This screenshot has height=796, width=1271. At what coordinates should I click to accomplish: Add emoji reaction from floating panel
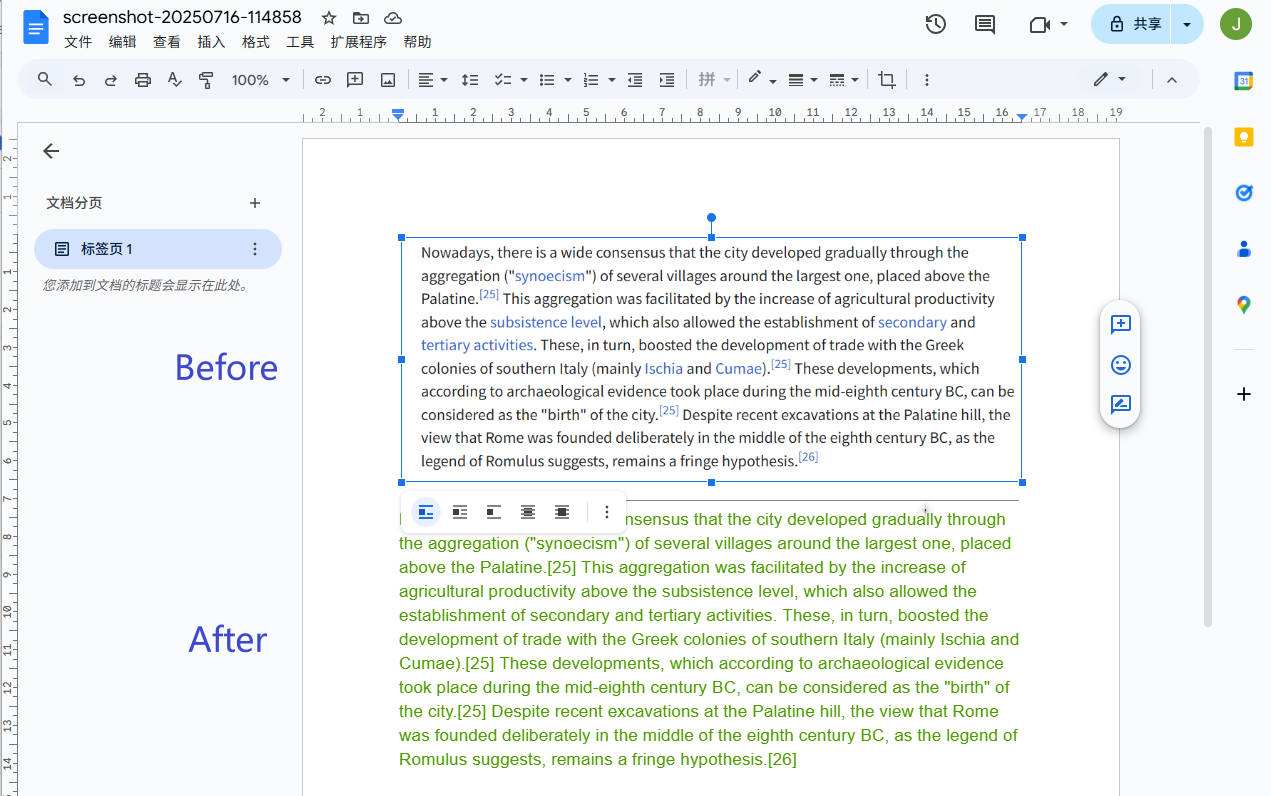(x=1121, y=365)
